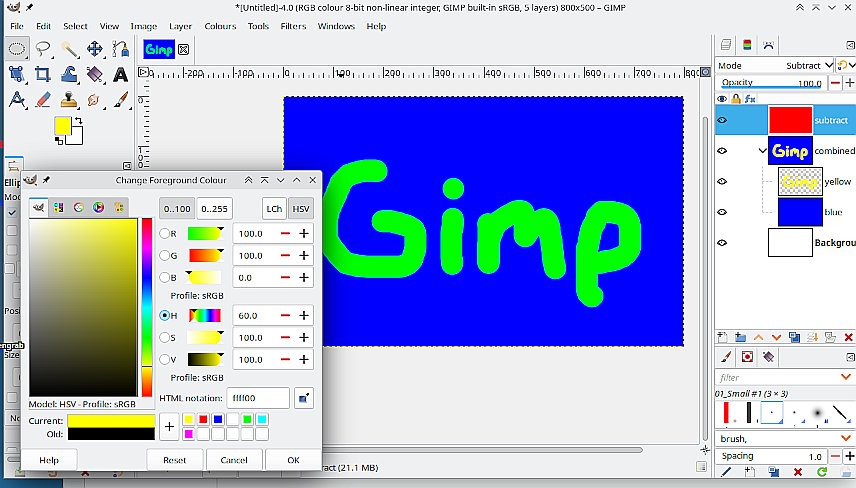Open the brush tag dropdown
Viewport: 856px width, 488px height.
pyautogui.click(x=846, y=439)
